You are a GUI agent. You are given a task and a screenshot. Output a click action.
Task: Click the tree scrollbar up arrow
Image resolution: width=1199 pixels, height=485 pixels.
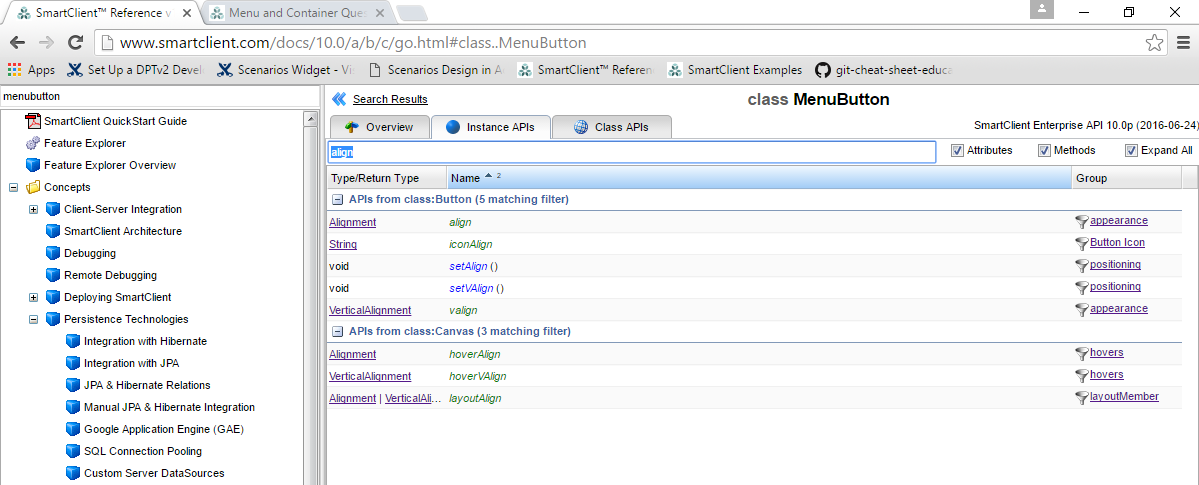pyautogui.click(x=310, y=119)
